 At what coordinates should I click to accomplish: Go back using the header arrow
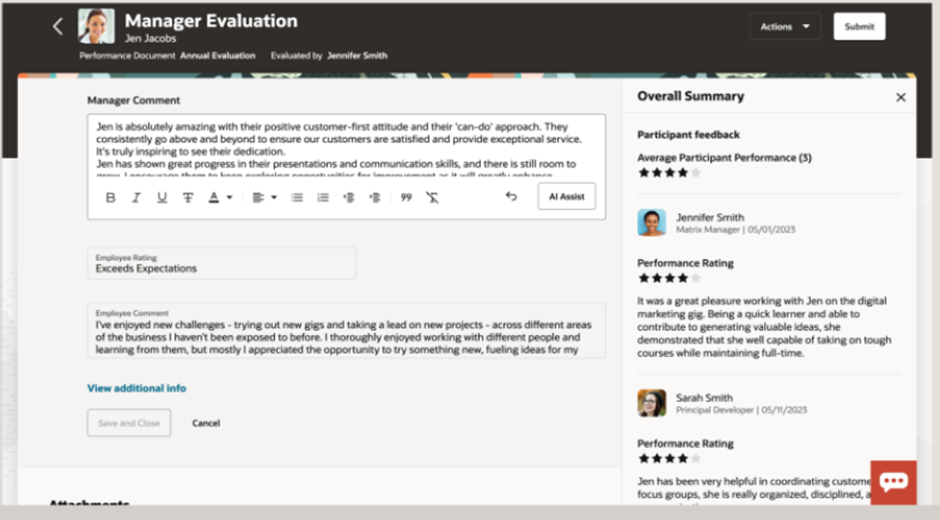point(58,27)
